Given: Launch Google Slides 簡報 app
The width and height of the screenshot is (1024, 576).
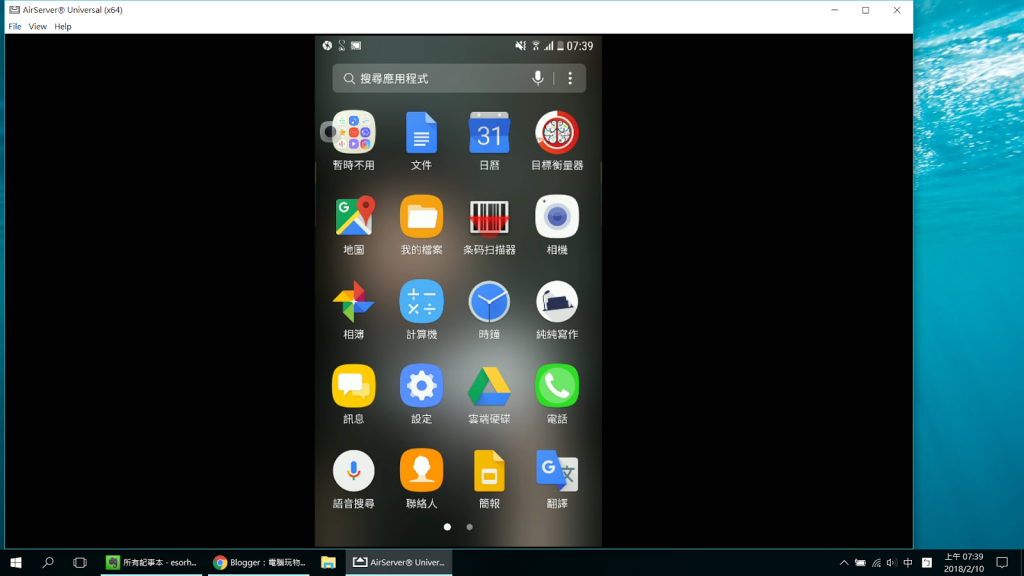Looking at the screenshot, I should coord(489,471).
